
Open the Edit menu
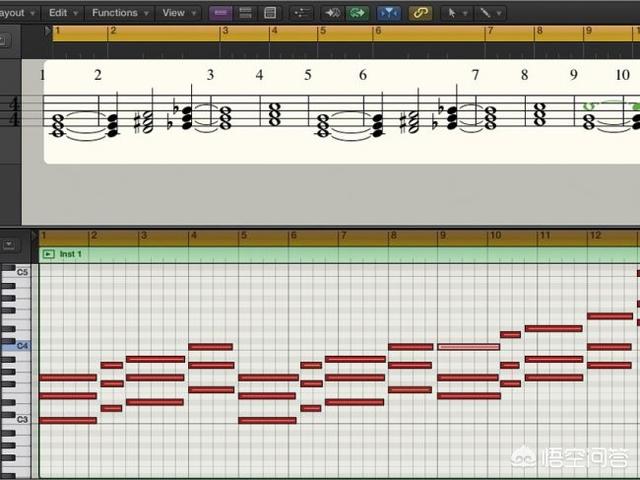pos(62,13)
